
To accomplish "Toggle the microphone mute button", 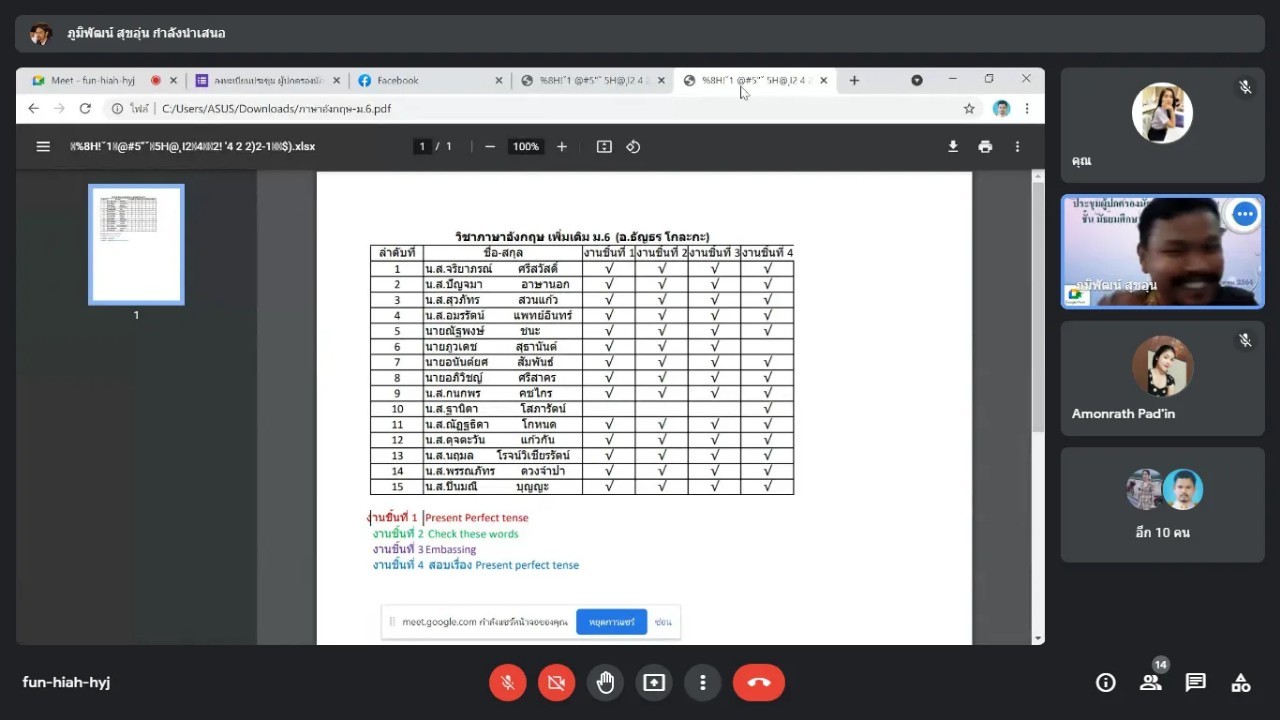I will 508,683.
